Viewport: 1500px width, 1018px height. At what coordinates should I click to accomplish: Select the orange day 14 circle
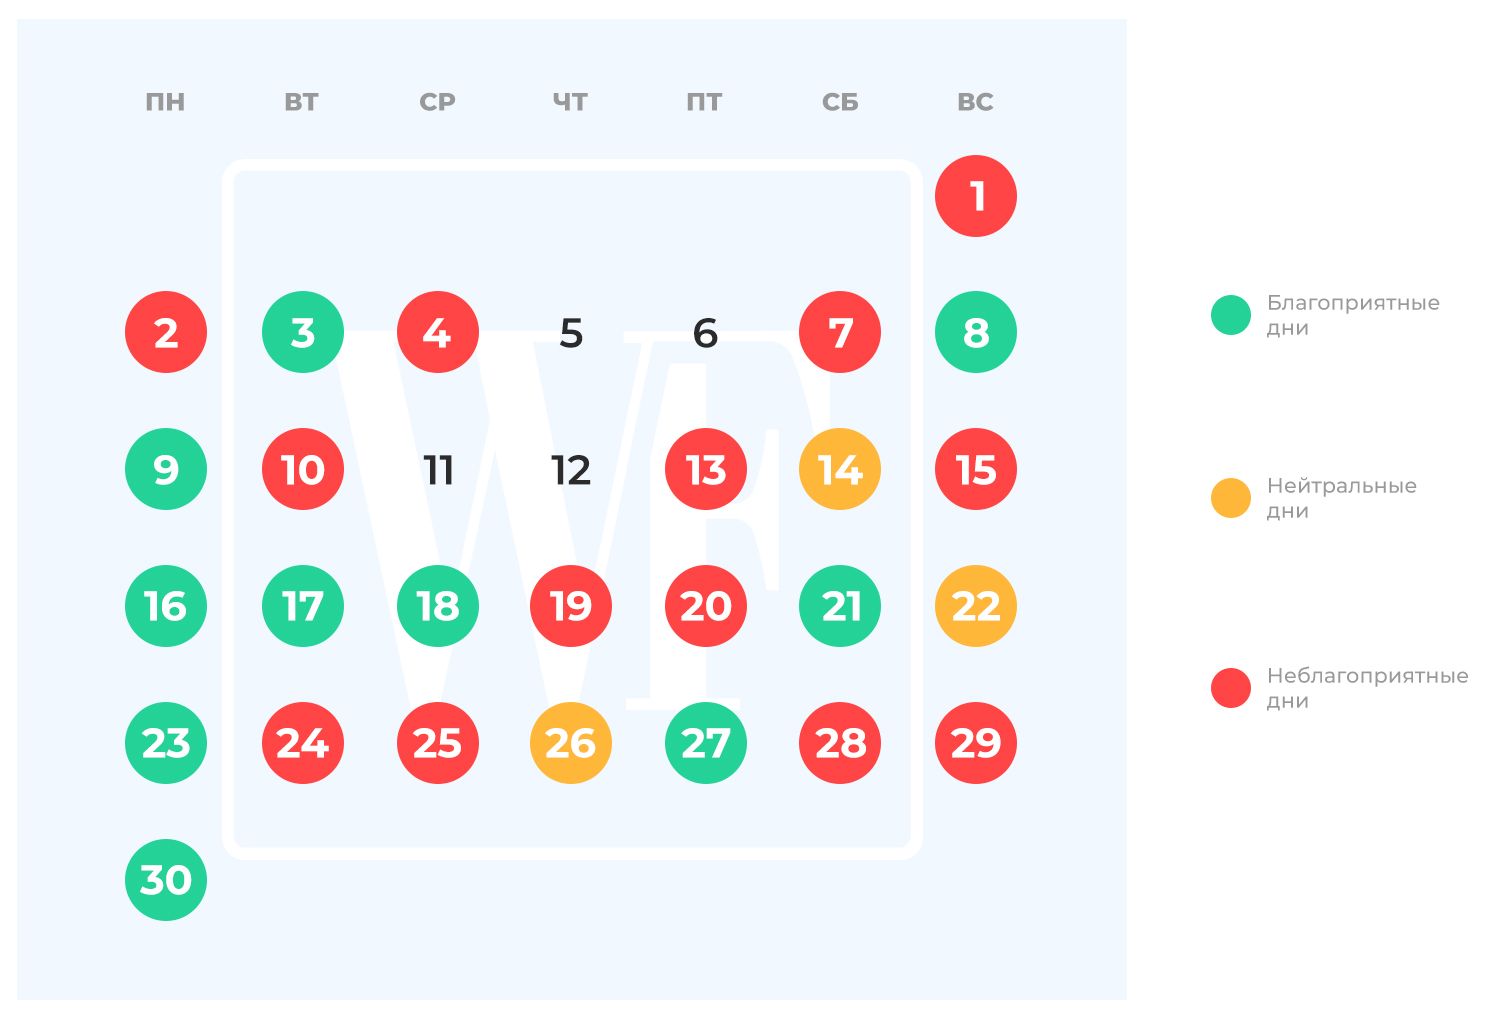coord(840,469)
